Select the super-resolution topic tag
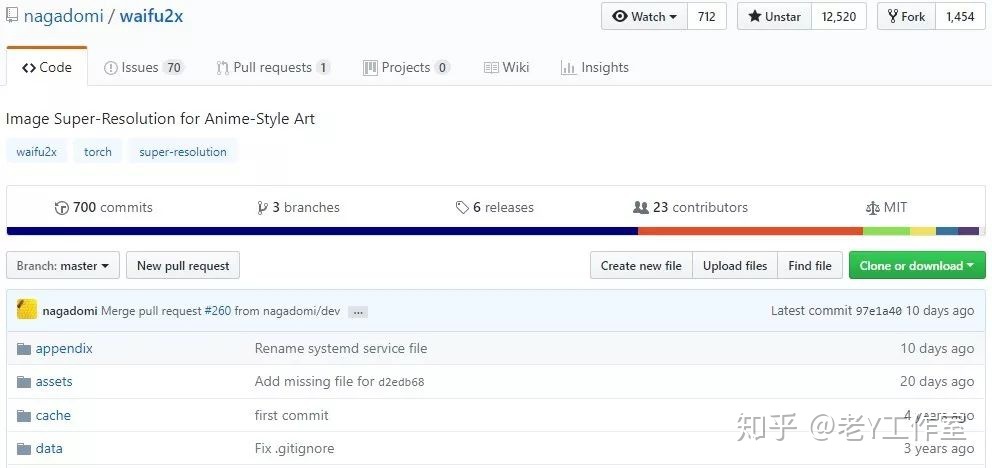 pos(183,152)
